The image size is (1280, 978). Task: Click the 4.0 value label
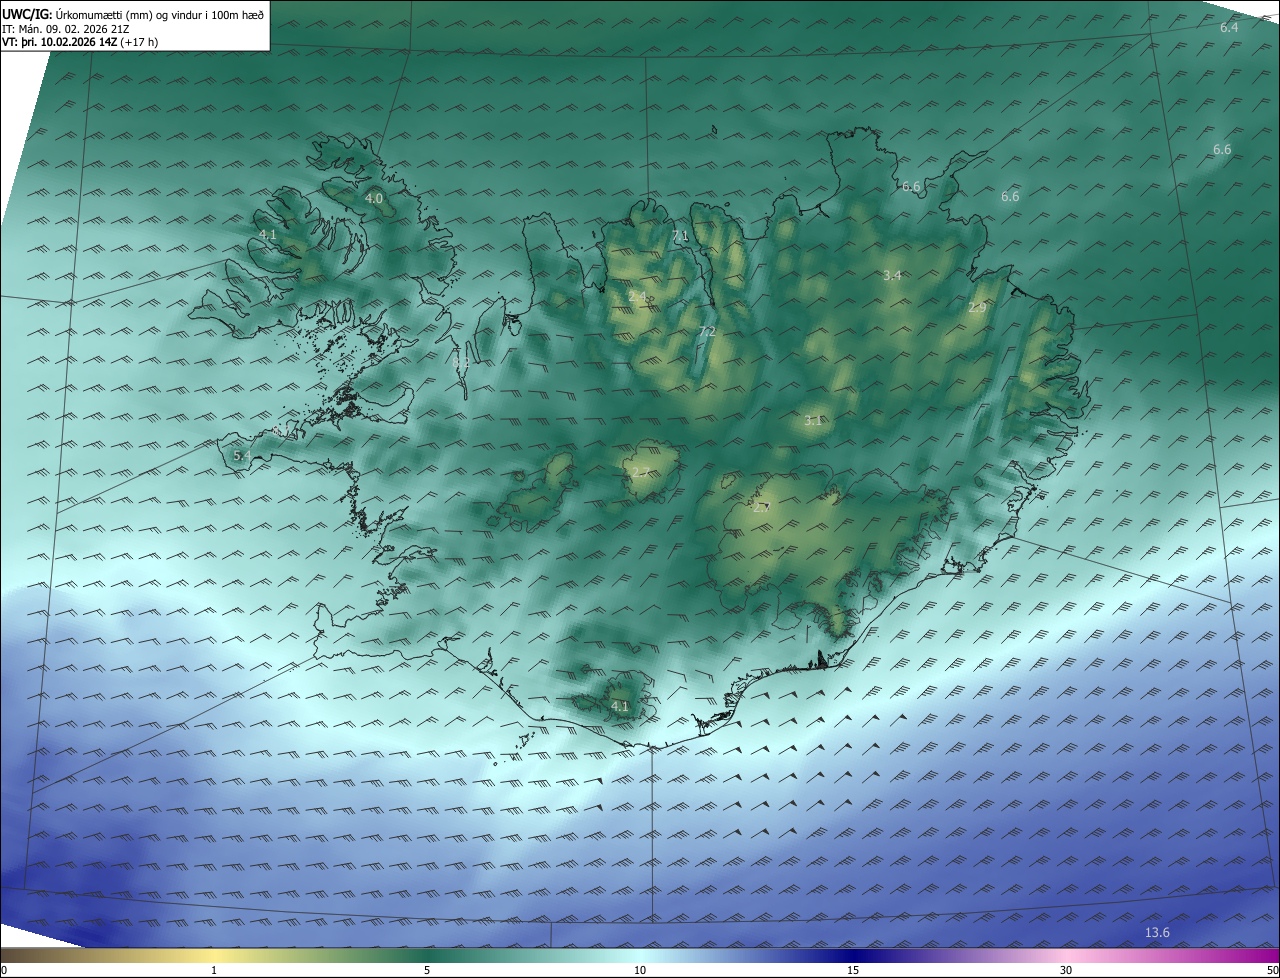(373, 199)
